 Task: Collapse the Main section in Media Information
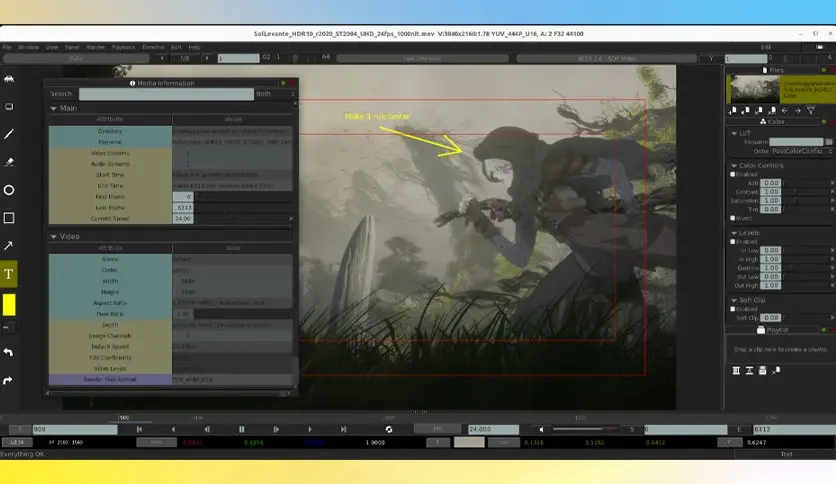tap(53, 108)
